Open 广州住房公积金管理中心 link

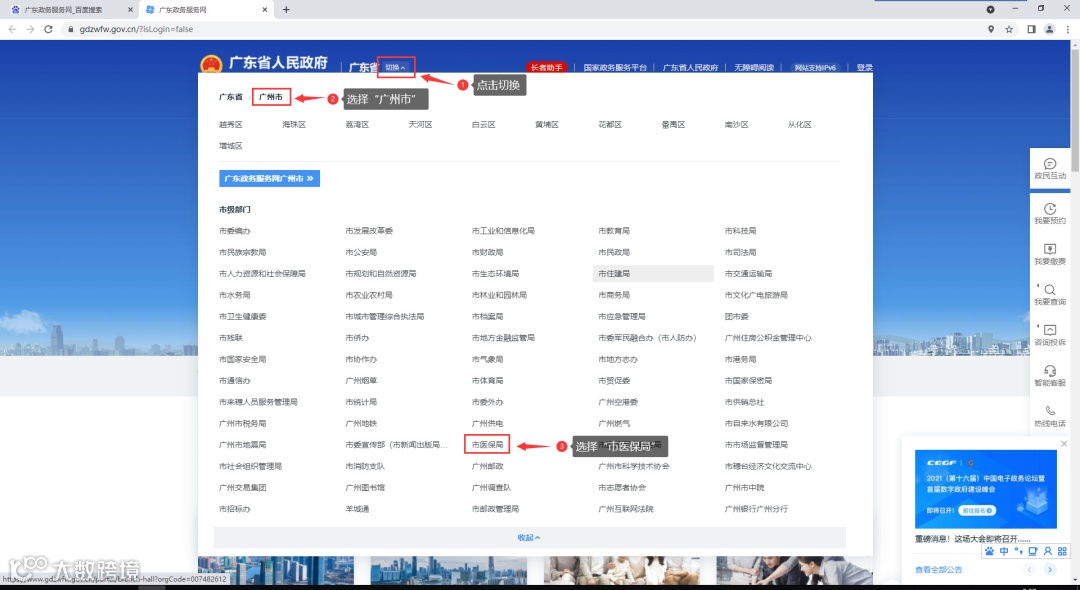(768, 338)
